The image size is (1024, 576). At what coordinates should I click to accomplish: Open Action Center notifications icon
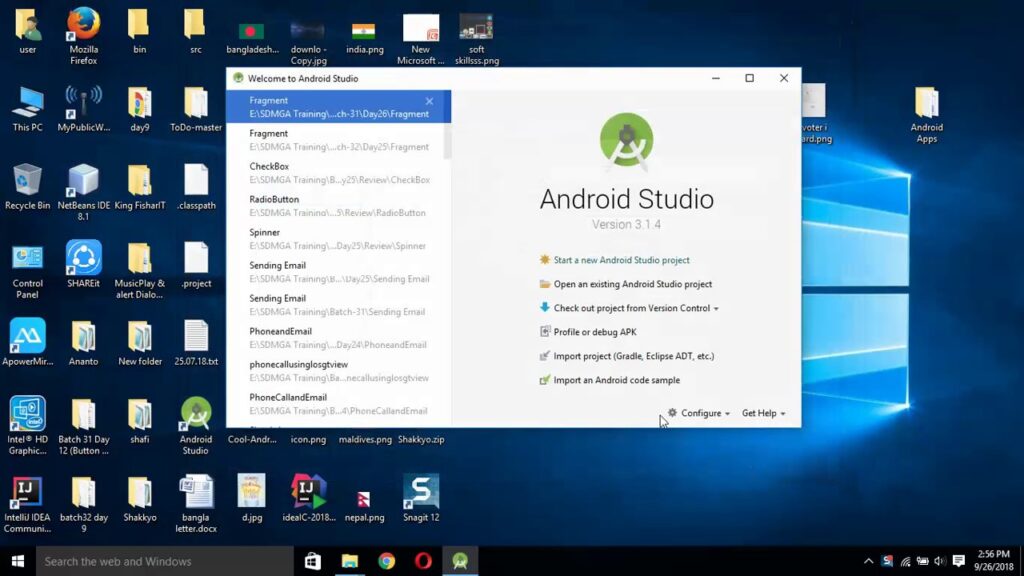pos(959,561)
